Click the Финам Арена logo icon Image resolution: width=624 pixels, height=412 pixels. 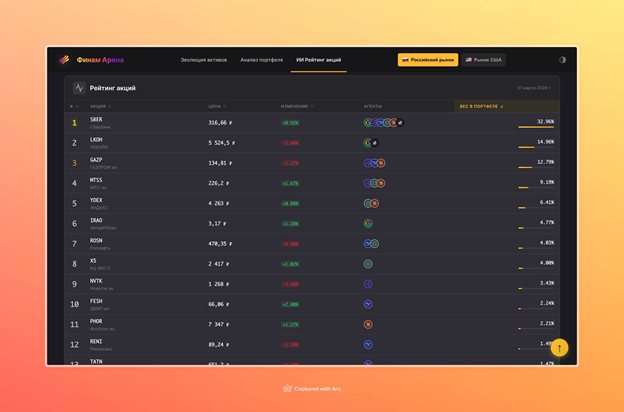[64, 60]
